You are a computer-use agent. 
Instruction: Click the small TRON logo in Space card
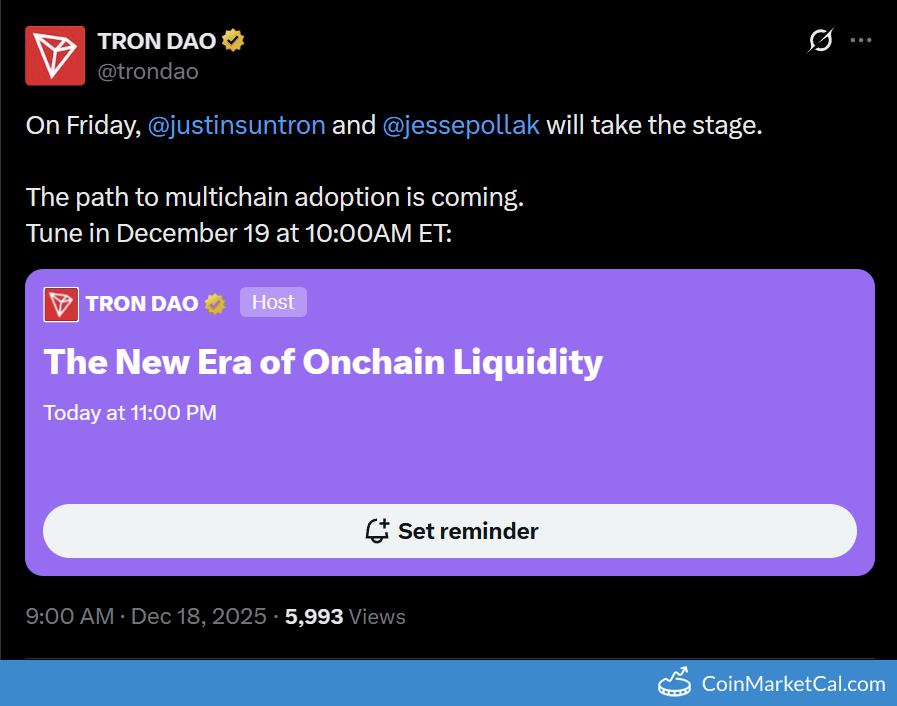click(61, 304)
